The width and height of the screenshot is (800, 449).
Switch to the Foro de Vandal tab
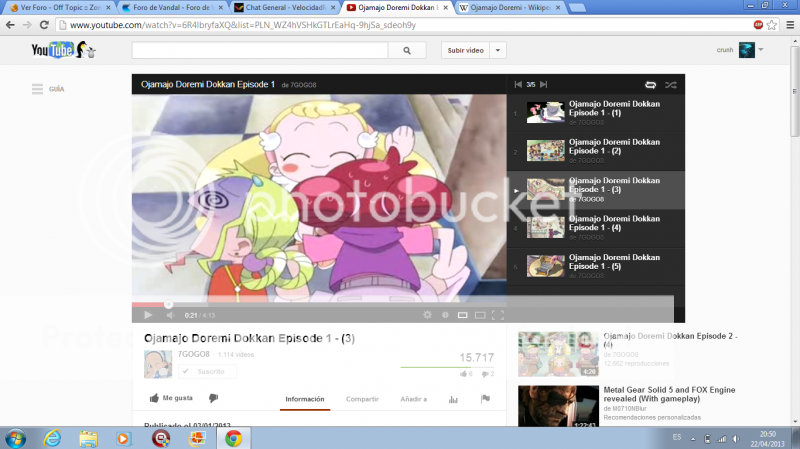click(173, 7)
